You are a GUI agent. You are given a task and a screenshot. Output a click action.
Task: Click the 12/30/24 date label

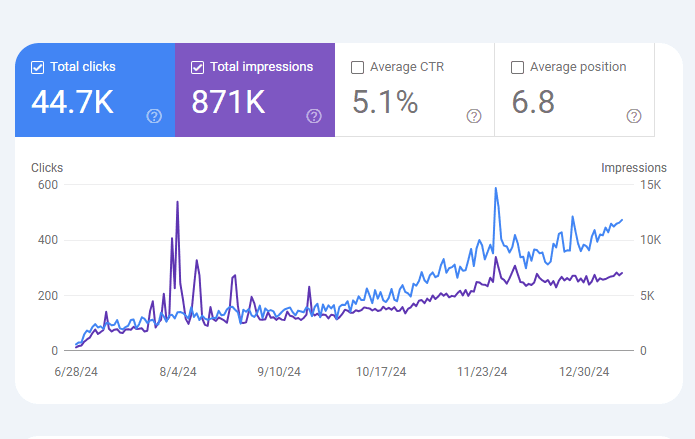(x=583, y=372)
